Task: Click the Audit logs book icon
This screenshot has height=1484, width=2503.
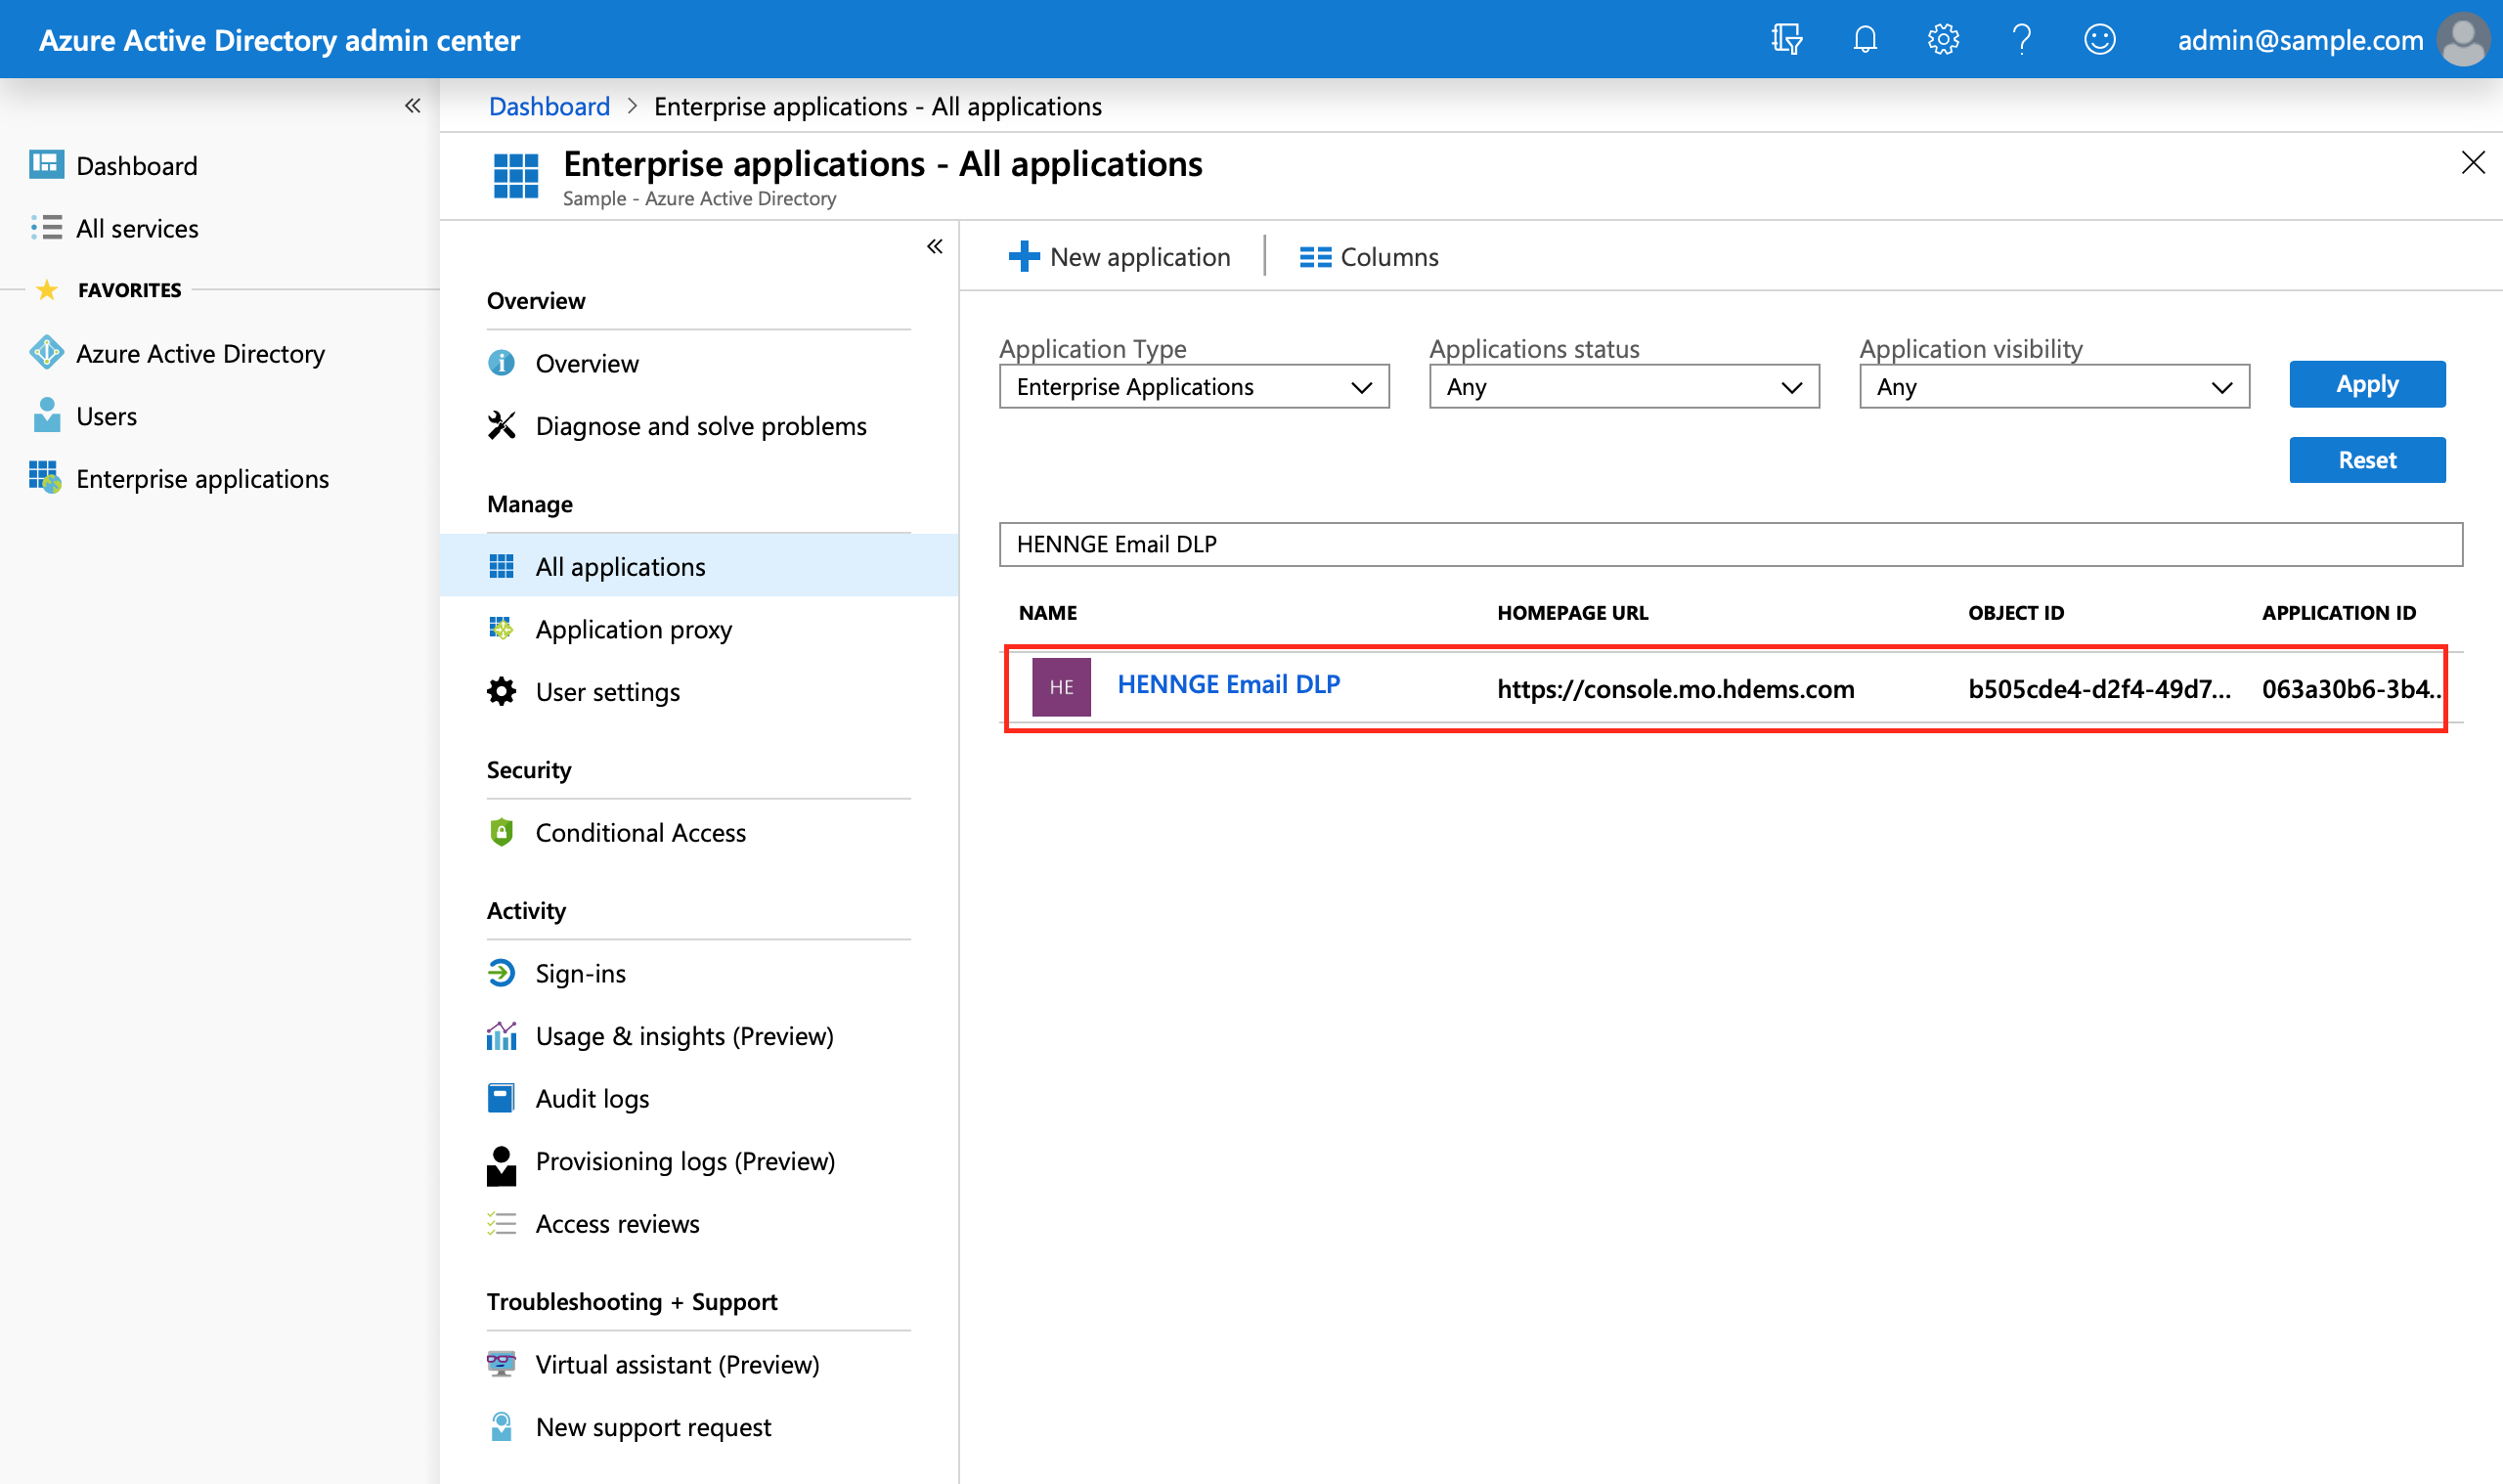Action: point(501,1098)
